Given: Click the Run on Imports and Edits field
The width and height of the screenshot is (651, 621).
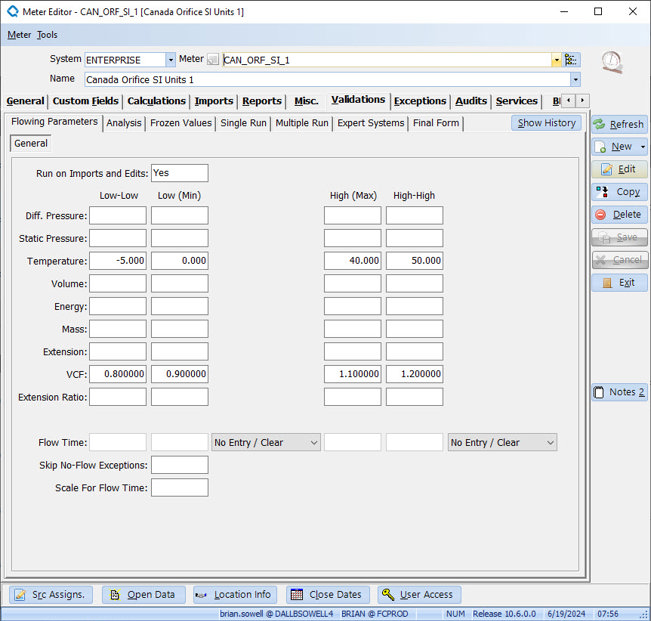Looking at the screenshot, I should point(180,173).
